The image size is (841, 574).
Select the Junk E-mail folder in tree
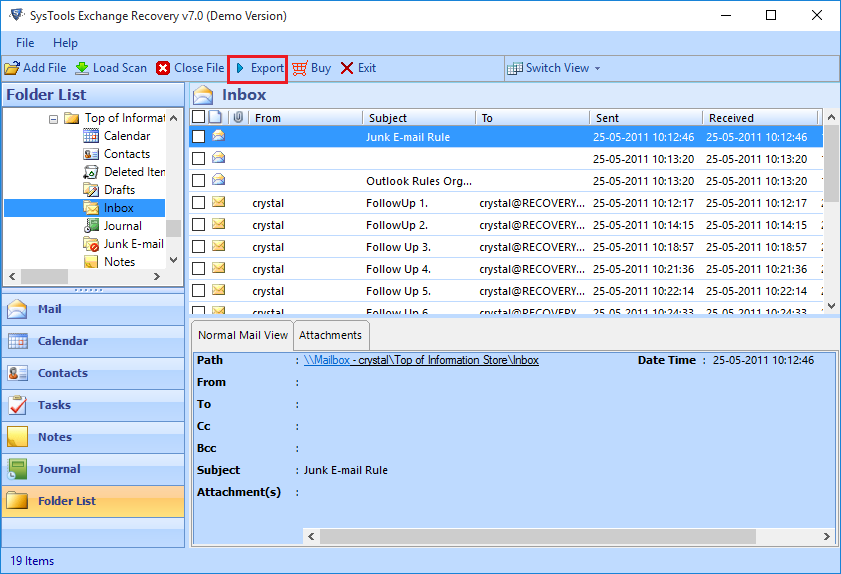click(x=134, y=244)
